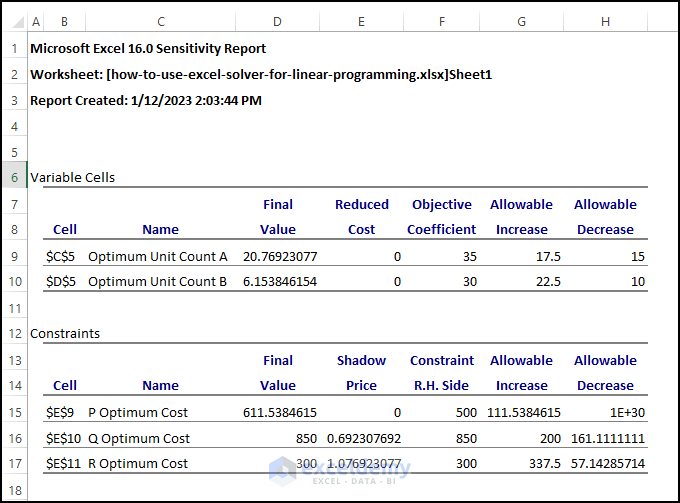The image size is (680, 503).
Task: Select column C header
Action: [x=161, y=22]
